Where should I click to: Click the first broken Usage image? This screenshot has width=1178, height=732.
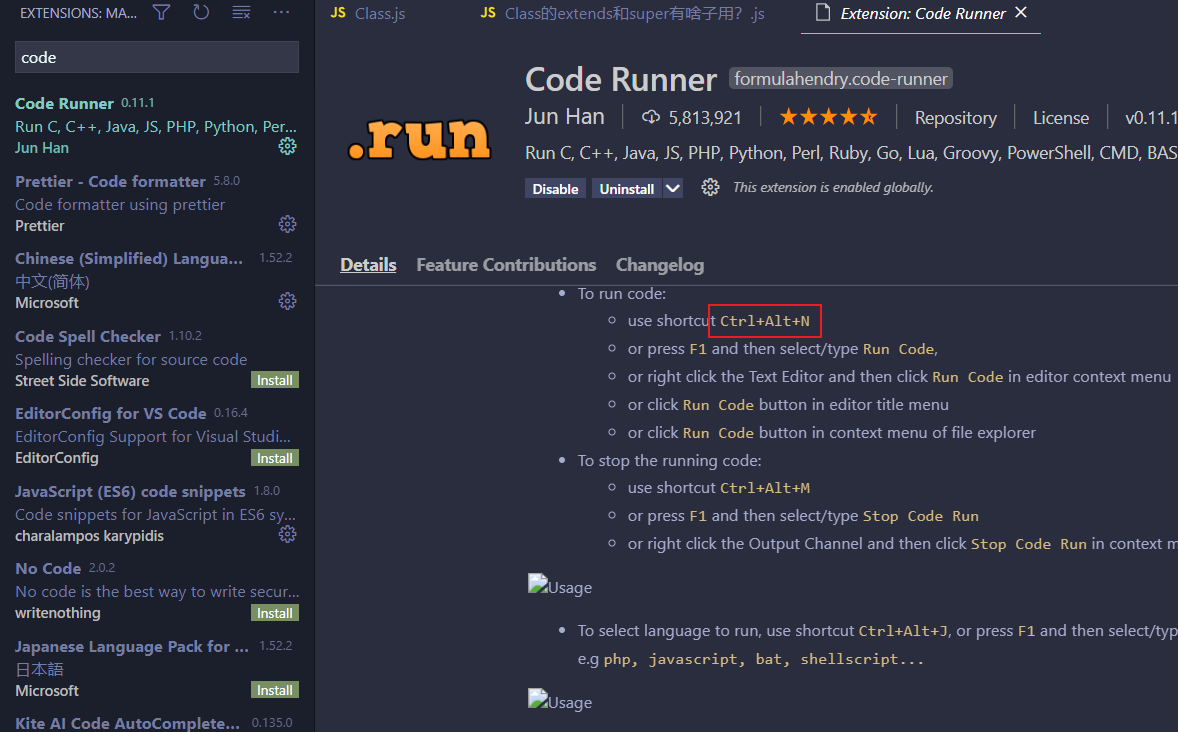coord(560,585)
